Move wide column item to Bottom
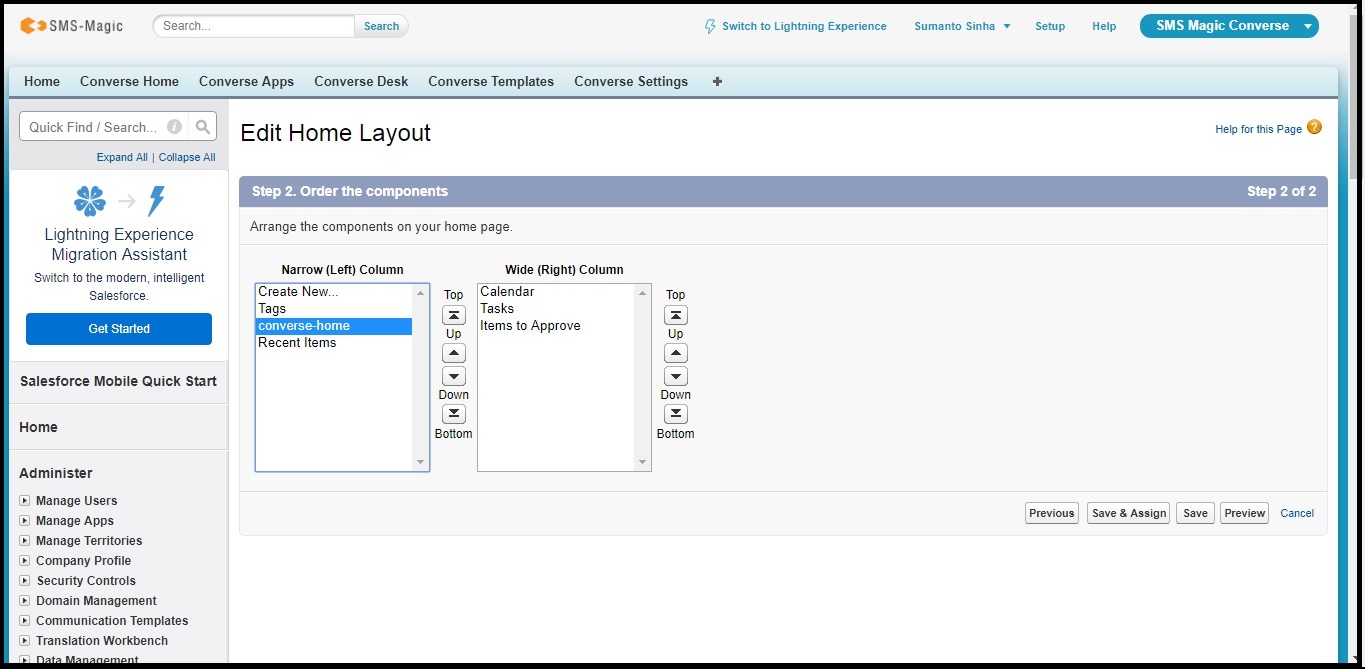The width and height of the screenshot is (1365, 669). [x=676, y=414]
